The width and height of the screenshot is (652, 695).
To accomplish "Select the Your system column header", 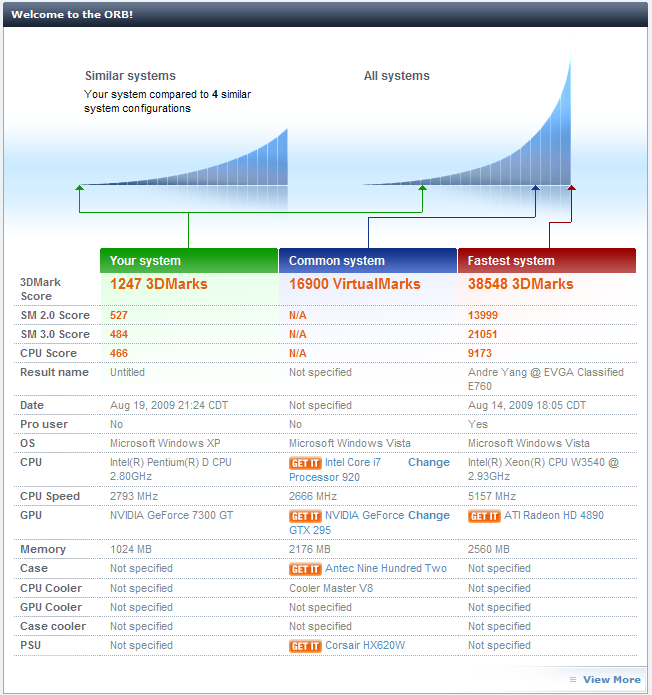I will 189,261.
